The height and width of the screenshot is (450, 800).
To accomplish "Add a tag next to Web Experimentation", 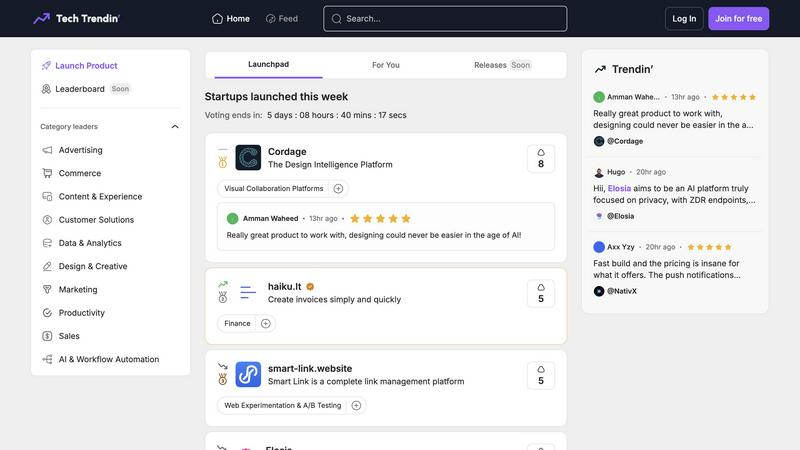I will [x=357, y=406].
